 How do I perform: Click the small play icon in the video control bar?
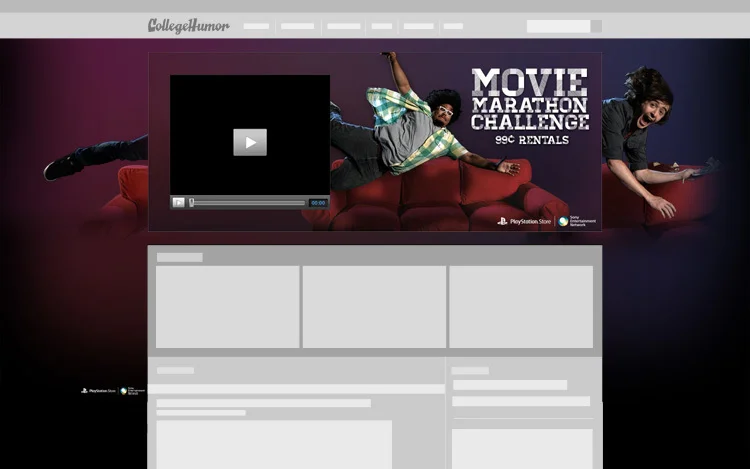(x=178, y=203)
